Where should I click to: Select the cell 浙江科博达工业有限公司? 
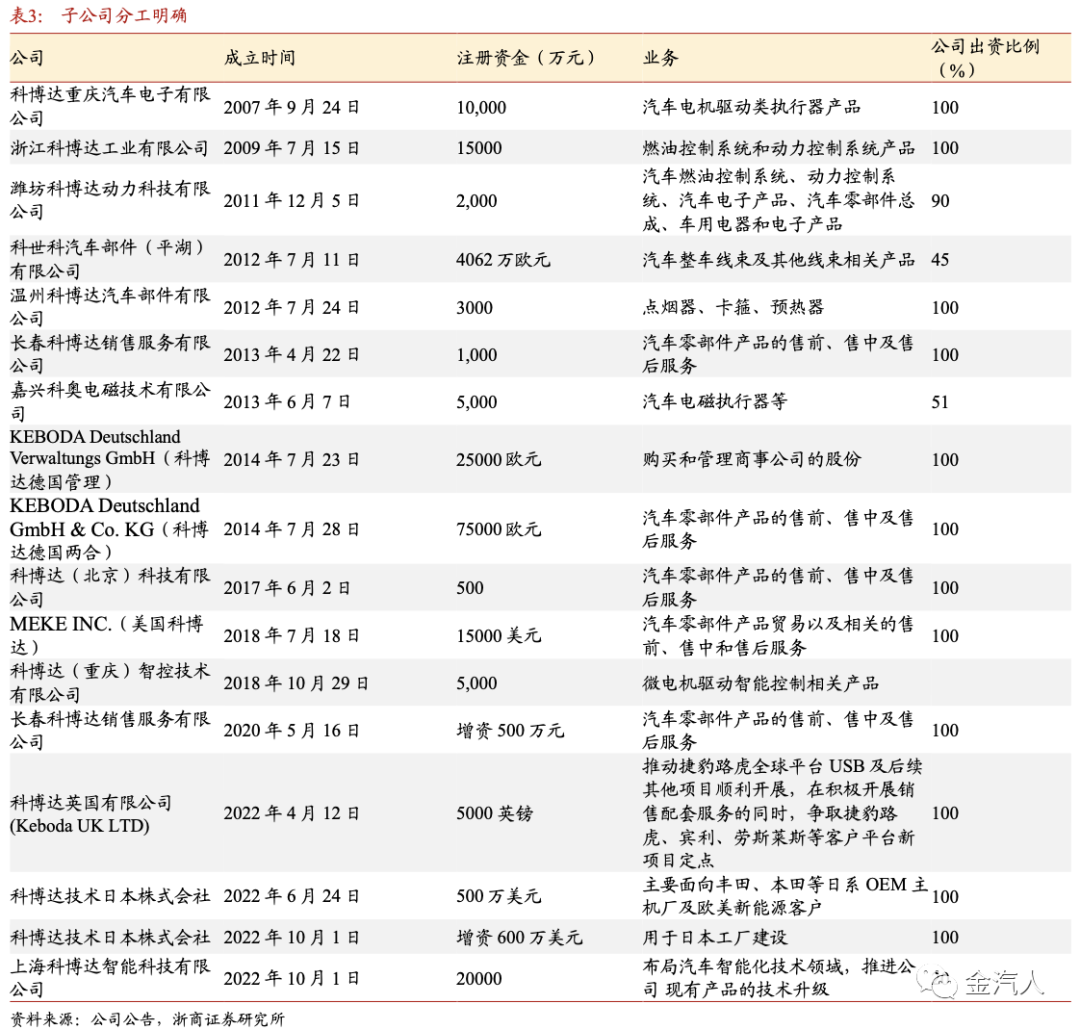109,148
